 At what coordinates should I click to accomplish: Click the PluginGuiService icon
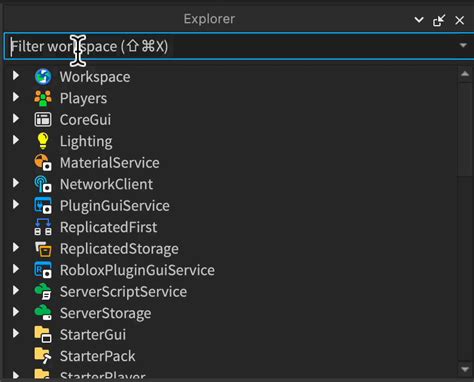43,205
